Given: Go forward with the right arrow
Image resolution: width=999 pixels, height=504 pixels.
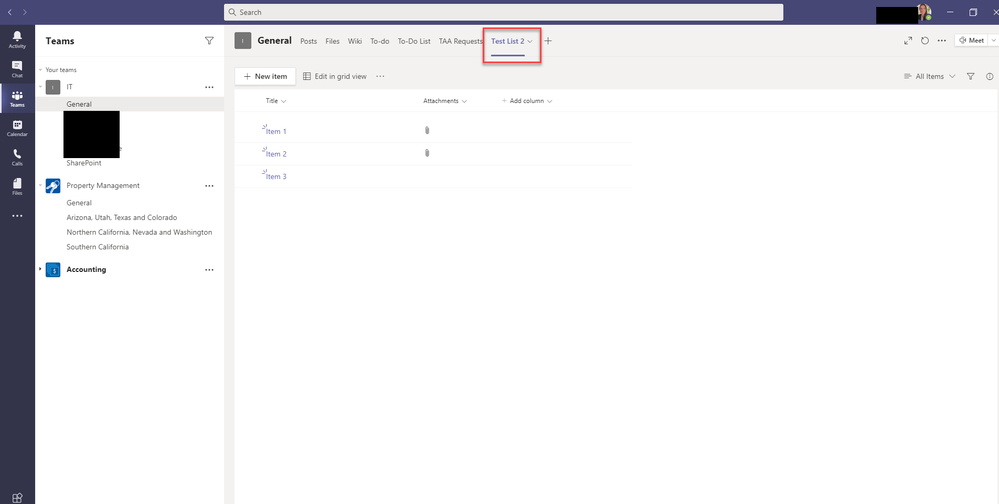Looking at the screenshot, I should (x=25, y=12).
